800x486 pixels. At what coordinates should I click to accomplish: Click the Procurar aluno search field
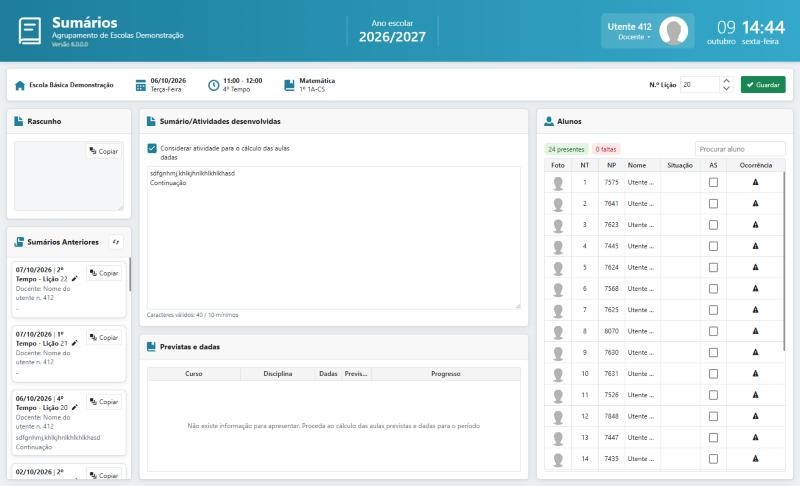[740, 149]
